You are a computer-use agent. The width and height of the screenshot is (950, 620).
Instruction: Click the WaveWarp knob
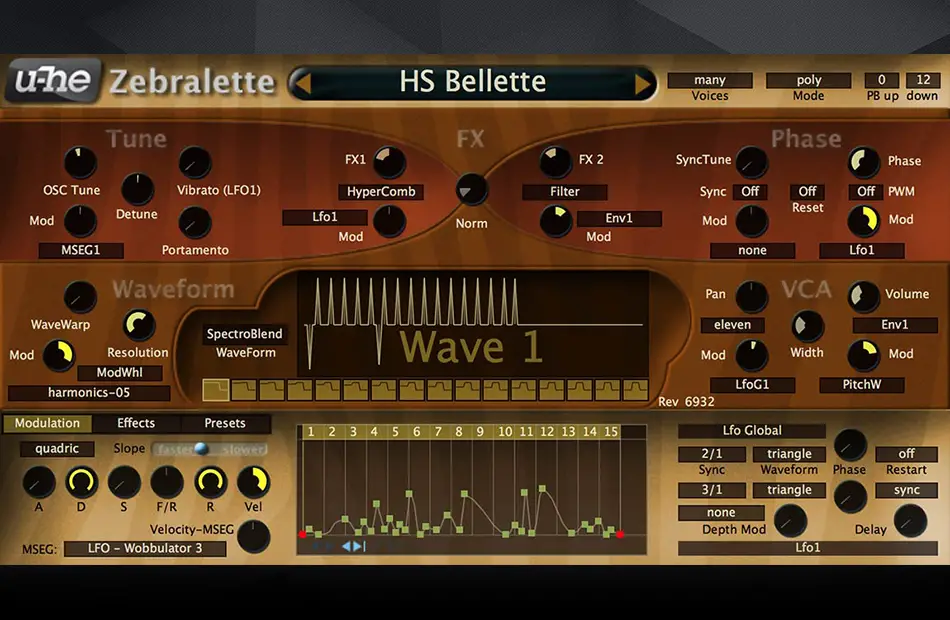[x=80, y=297]
